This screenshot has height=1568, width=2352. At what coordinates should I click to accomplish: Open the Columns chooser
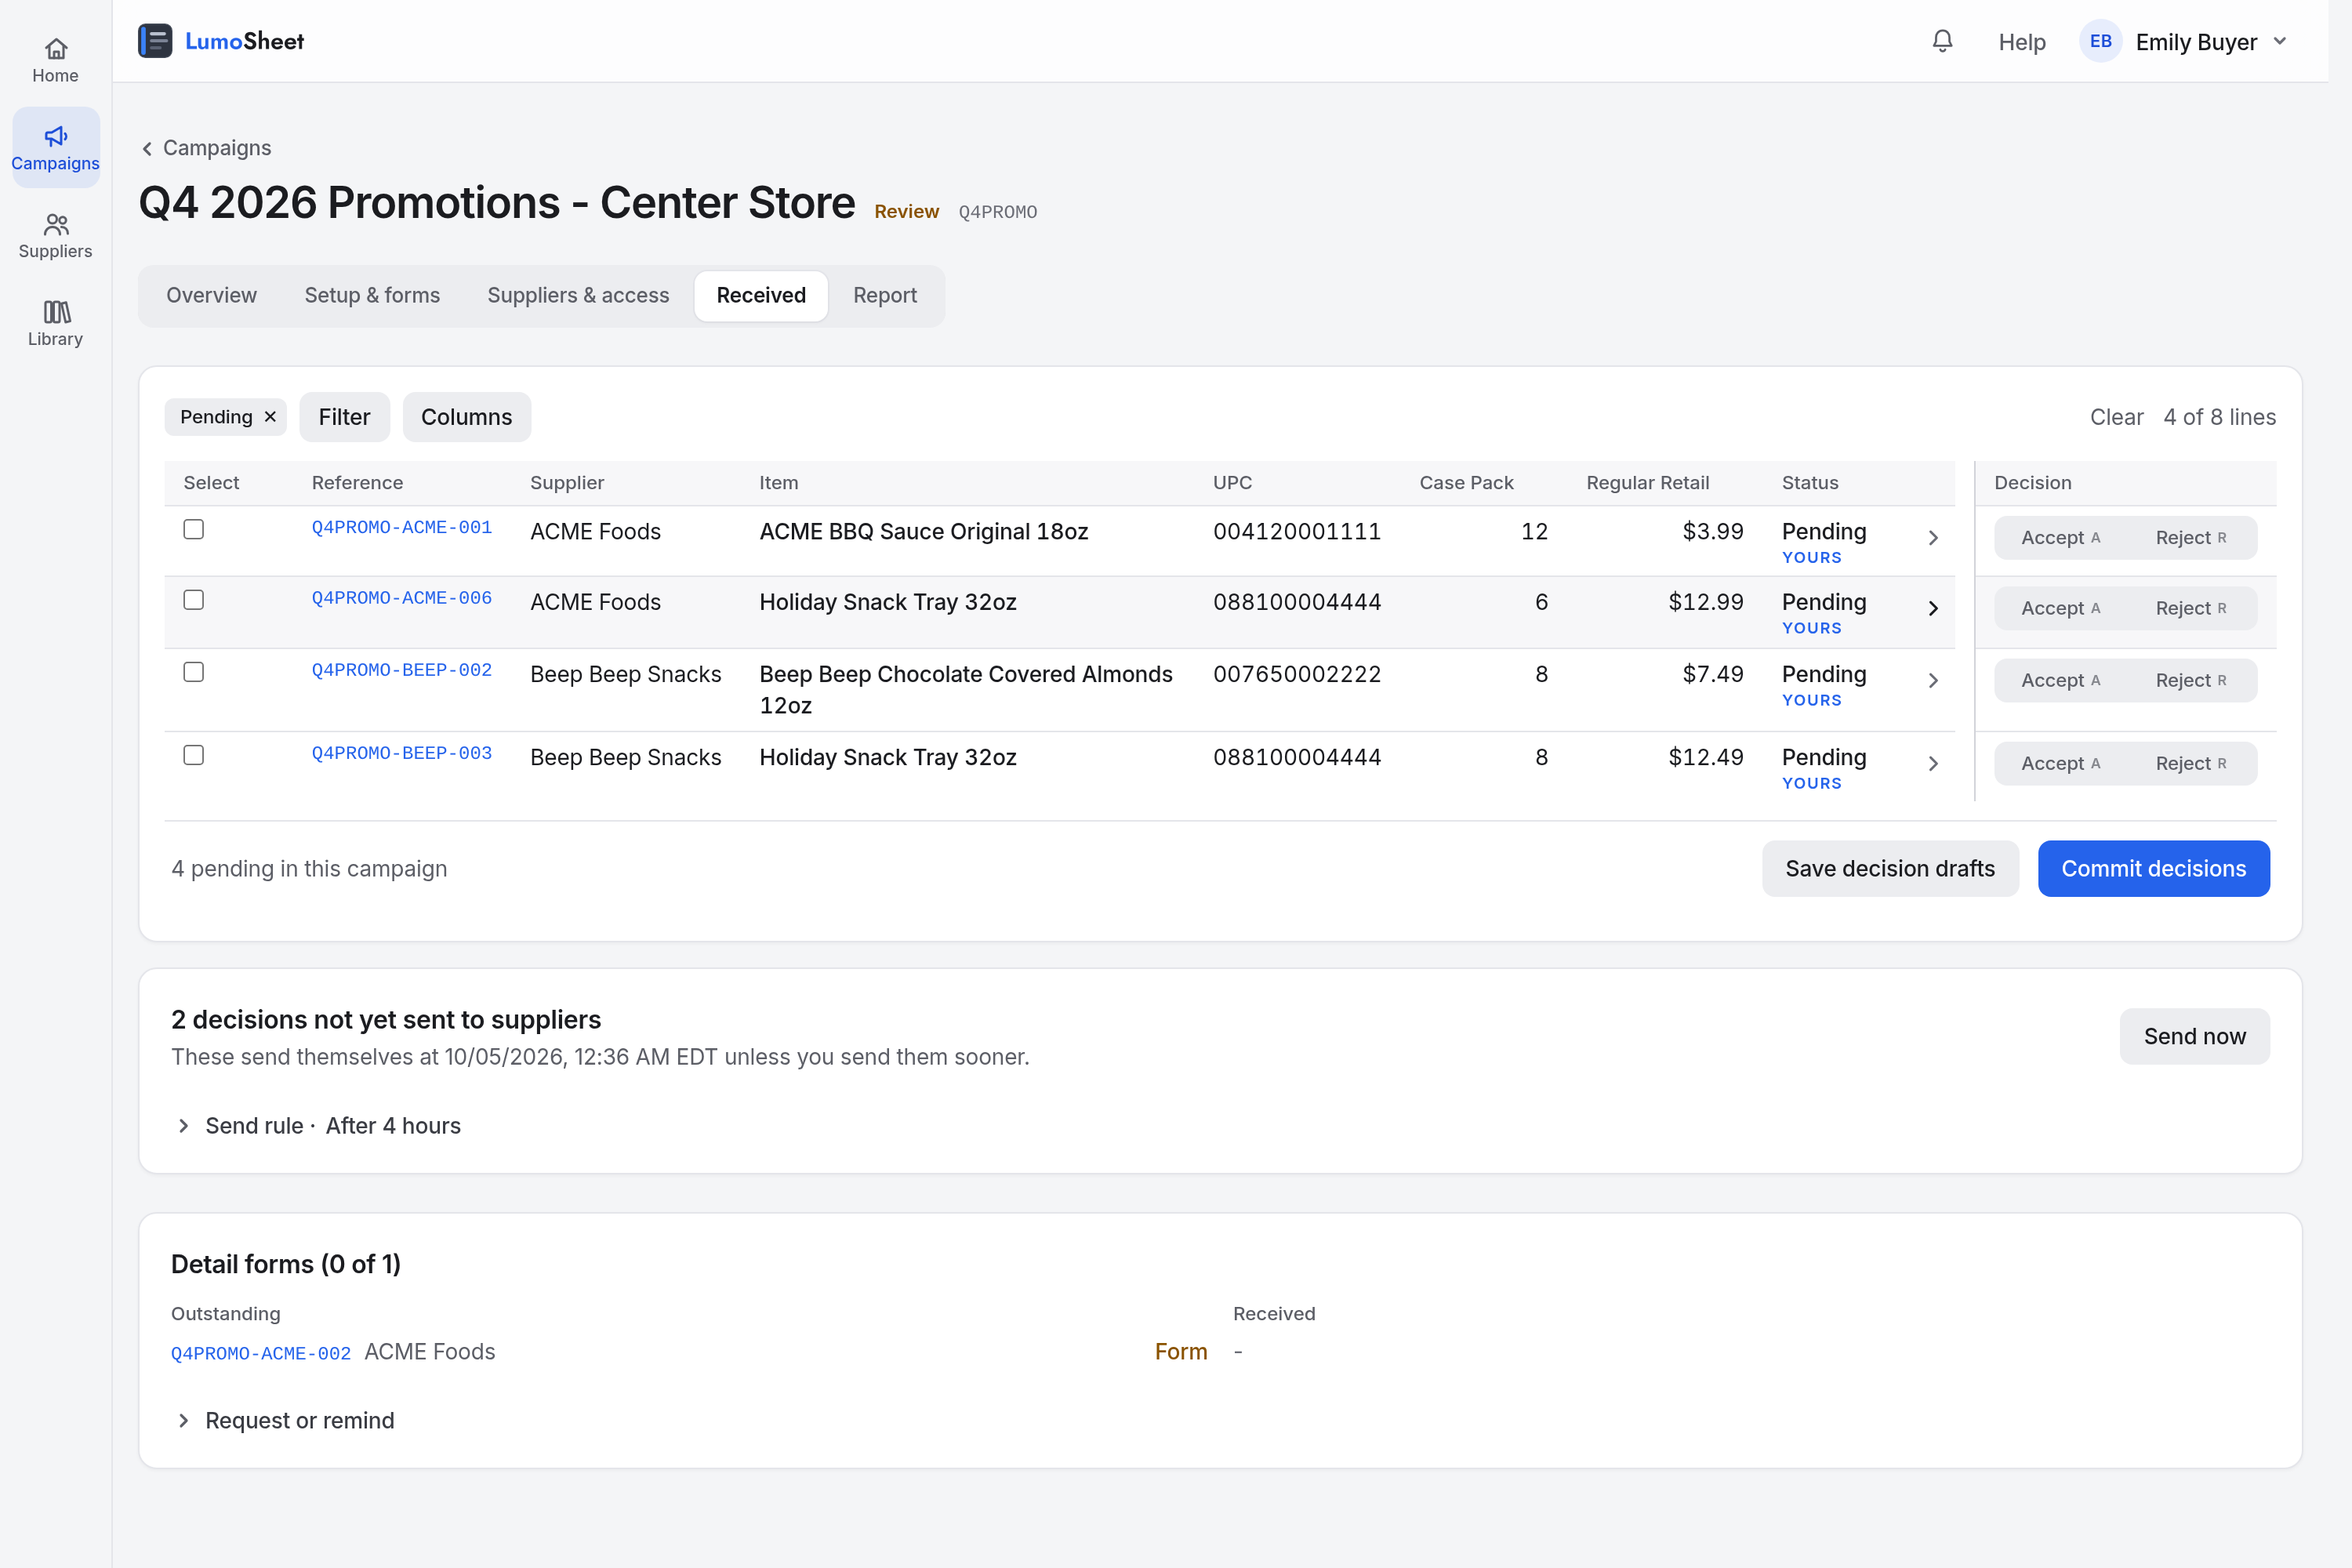(466, 417)
